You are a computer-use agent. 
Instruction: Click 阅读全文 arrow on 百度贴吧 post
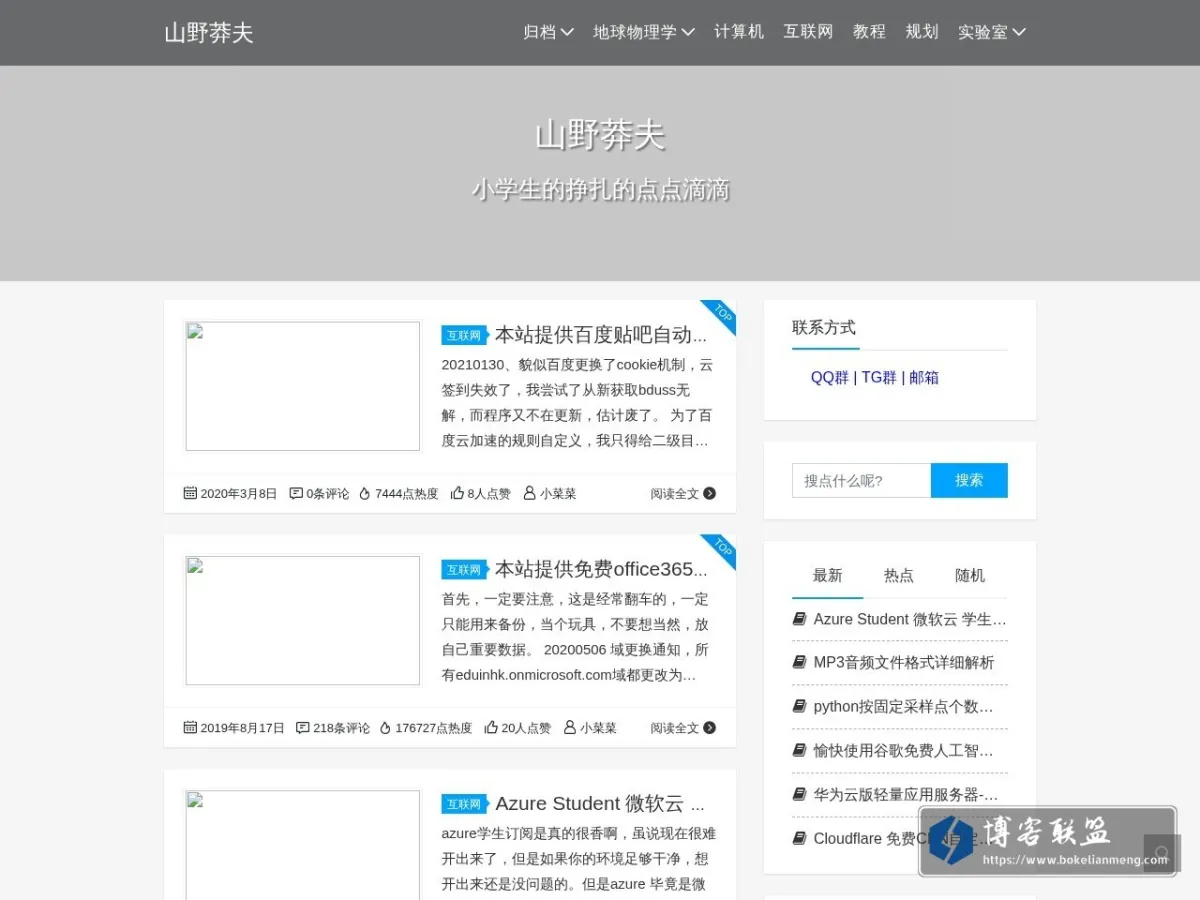coord(709,493)
